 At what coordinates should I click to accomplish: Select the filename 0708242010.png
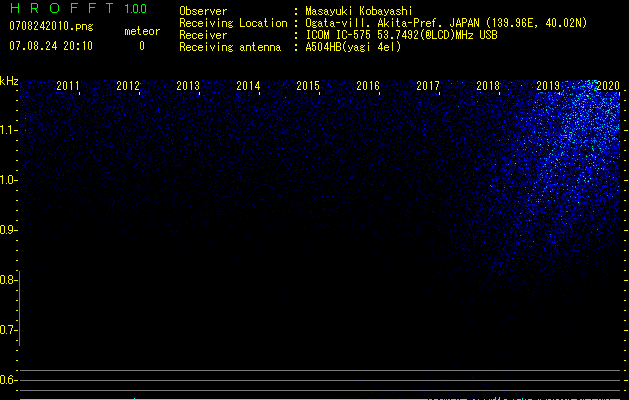pyautogui.click(x=51, y=26)
